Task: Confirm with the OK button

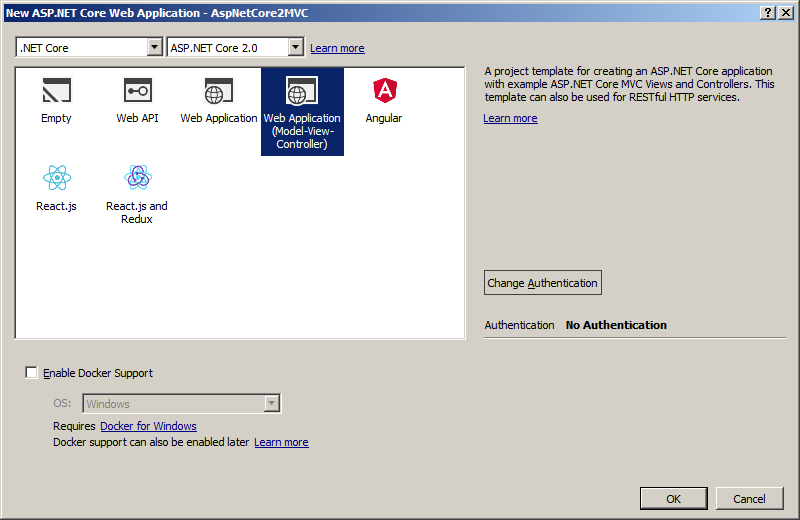Action: 673,499
